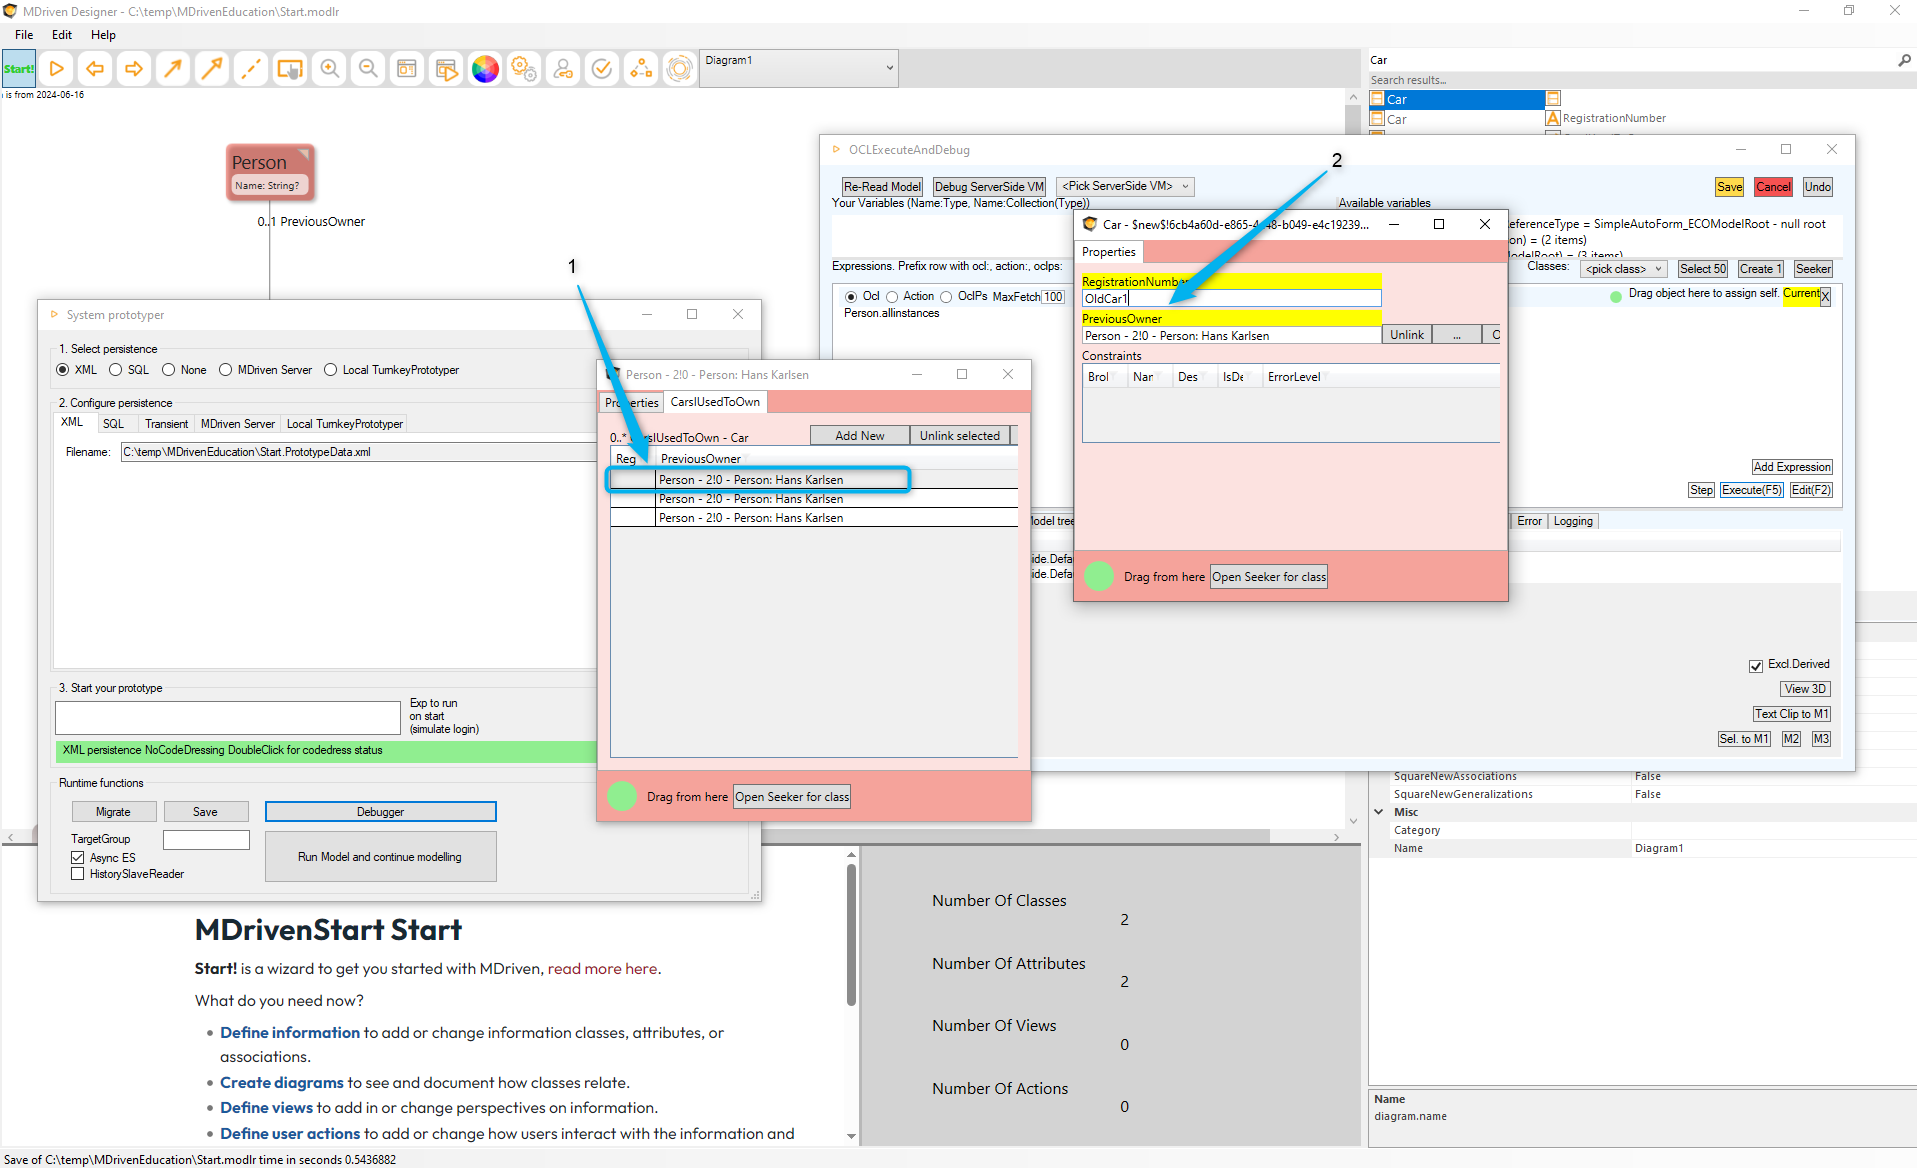The image size is (1917, 1168).
Task: Open the Pick ServerSide VM dropdown
Action: (1125, 187)
